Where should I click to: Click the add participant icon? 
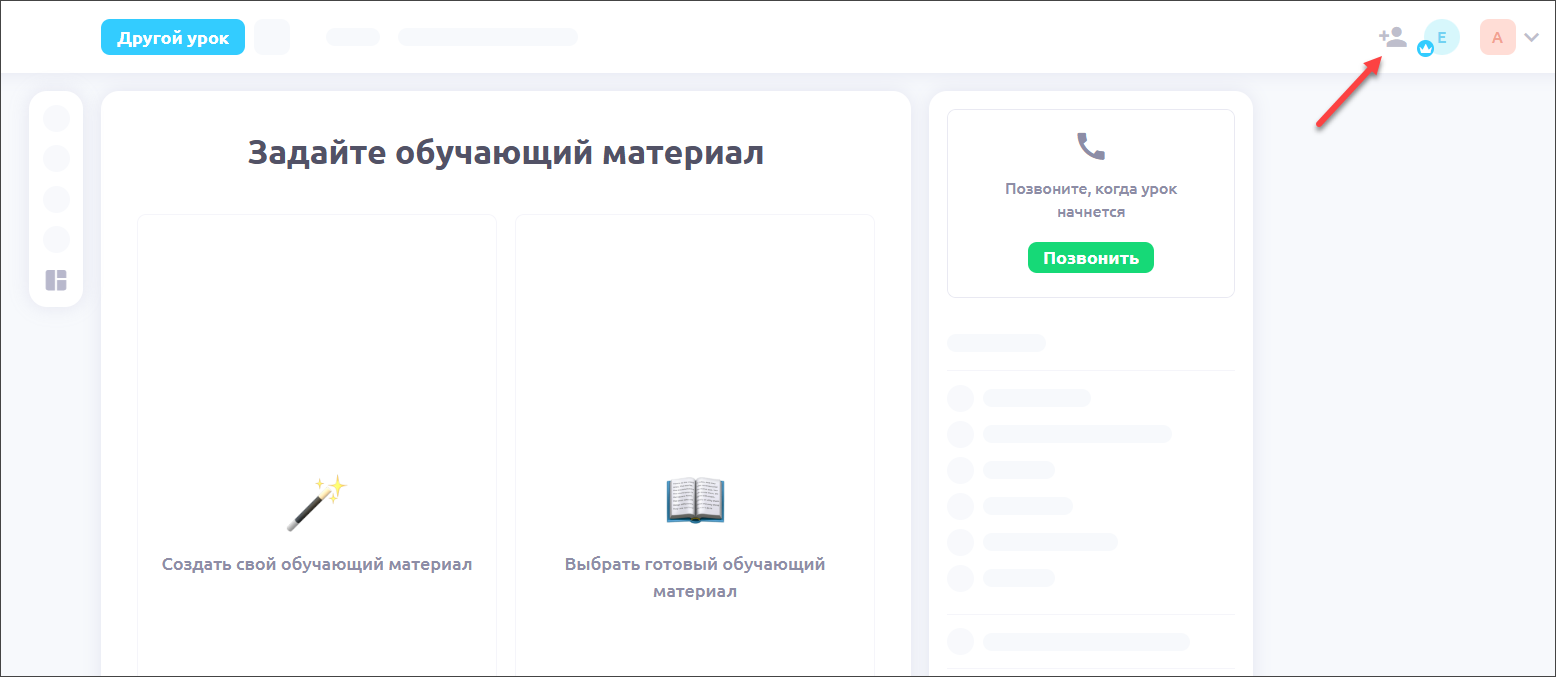tap(1392, 38)
